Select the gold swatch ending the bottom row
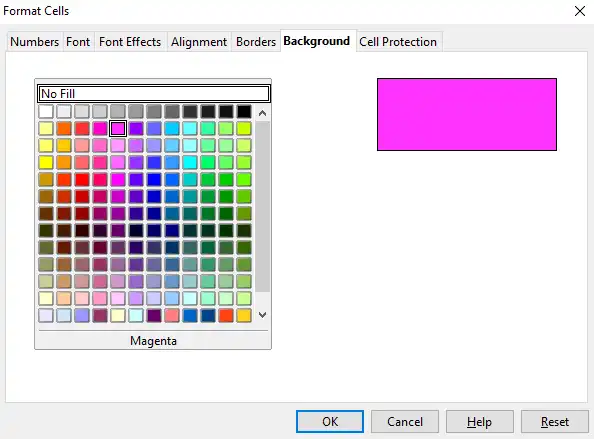 [244, 316]
